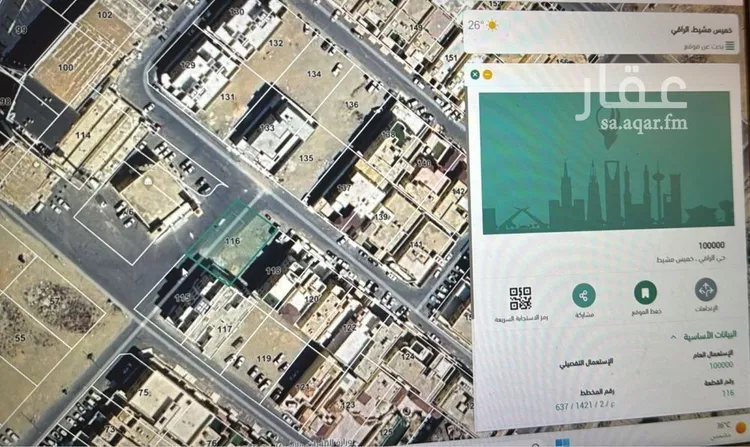Click parcel 55 on the map
The height and width of the screenshot is (447, 750).
point(20,338)
